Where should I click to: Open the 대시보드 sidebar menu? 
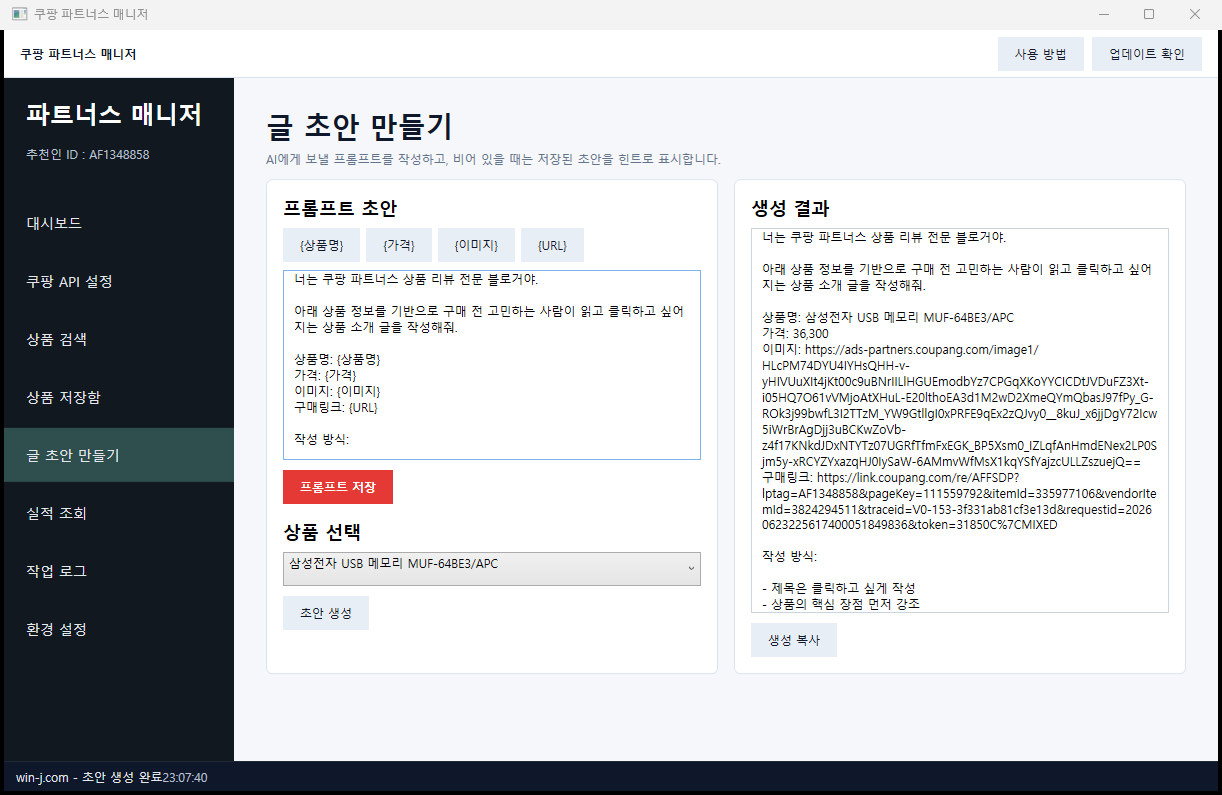[119, 223]
